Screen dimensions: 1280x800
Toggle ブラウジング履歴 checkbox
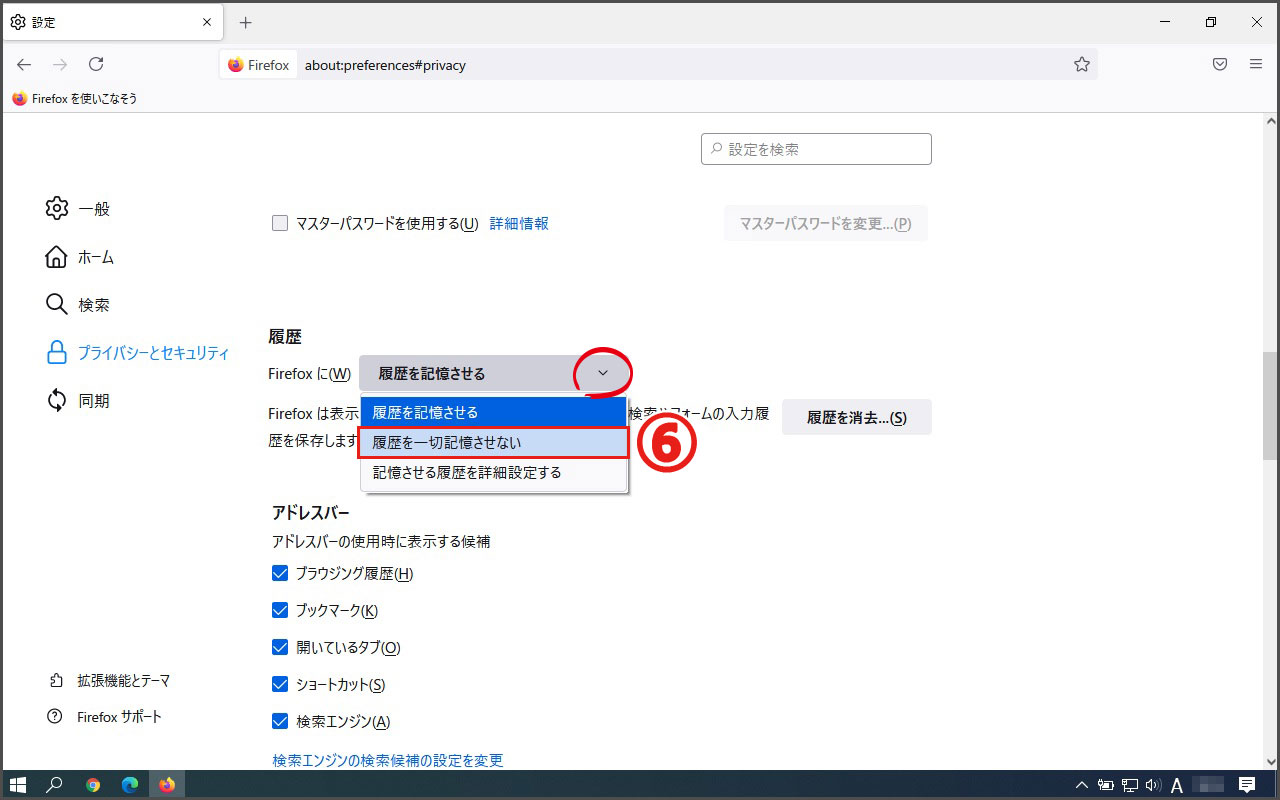(280, 574)
